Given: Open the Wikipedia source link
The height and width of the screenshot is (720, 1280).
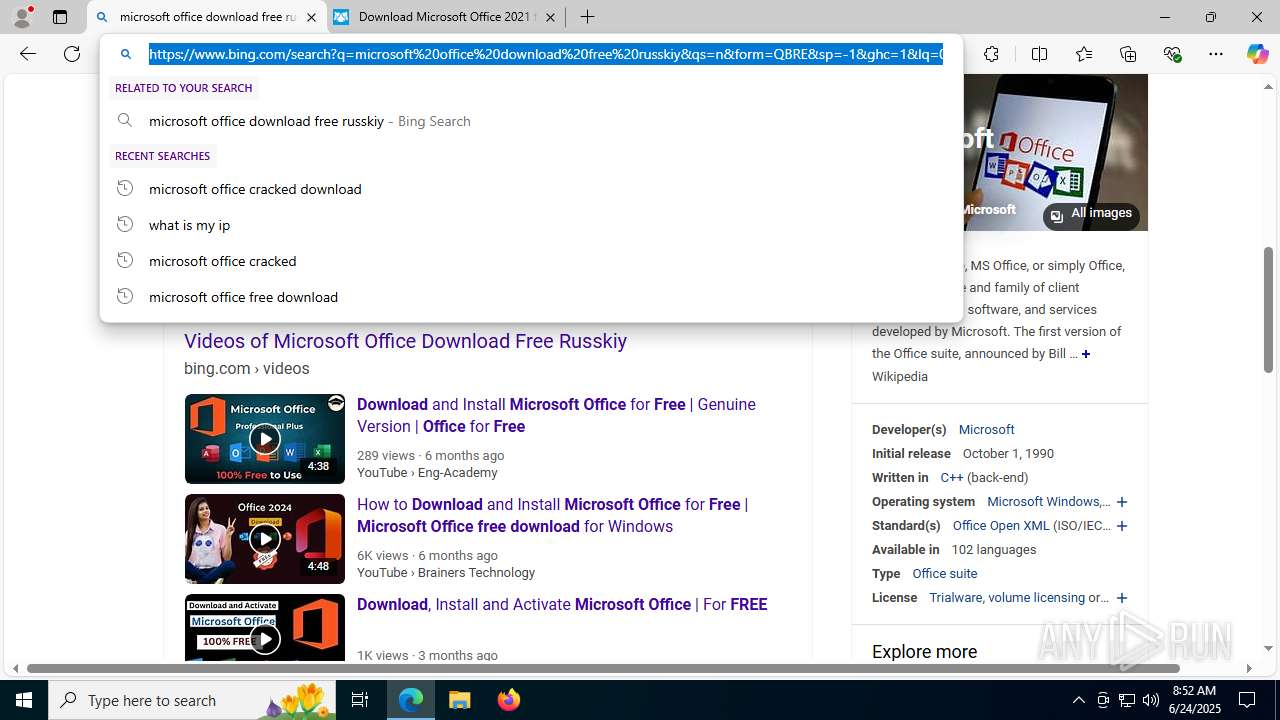Looking at the screenshot, I should pyautogui.click(x=900, y=377).
